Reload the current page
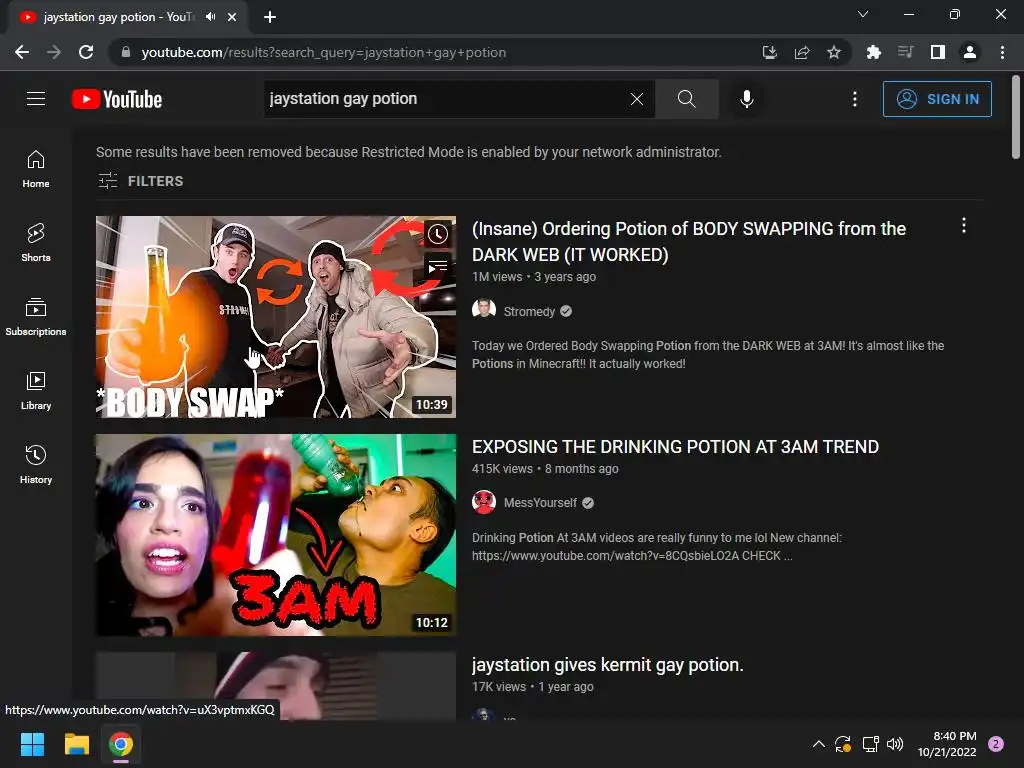 tap(86, 52)
